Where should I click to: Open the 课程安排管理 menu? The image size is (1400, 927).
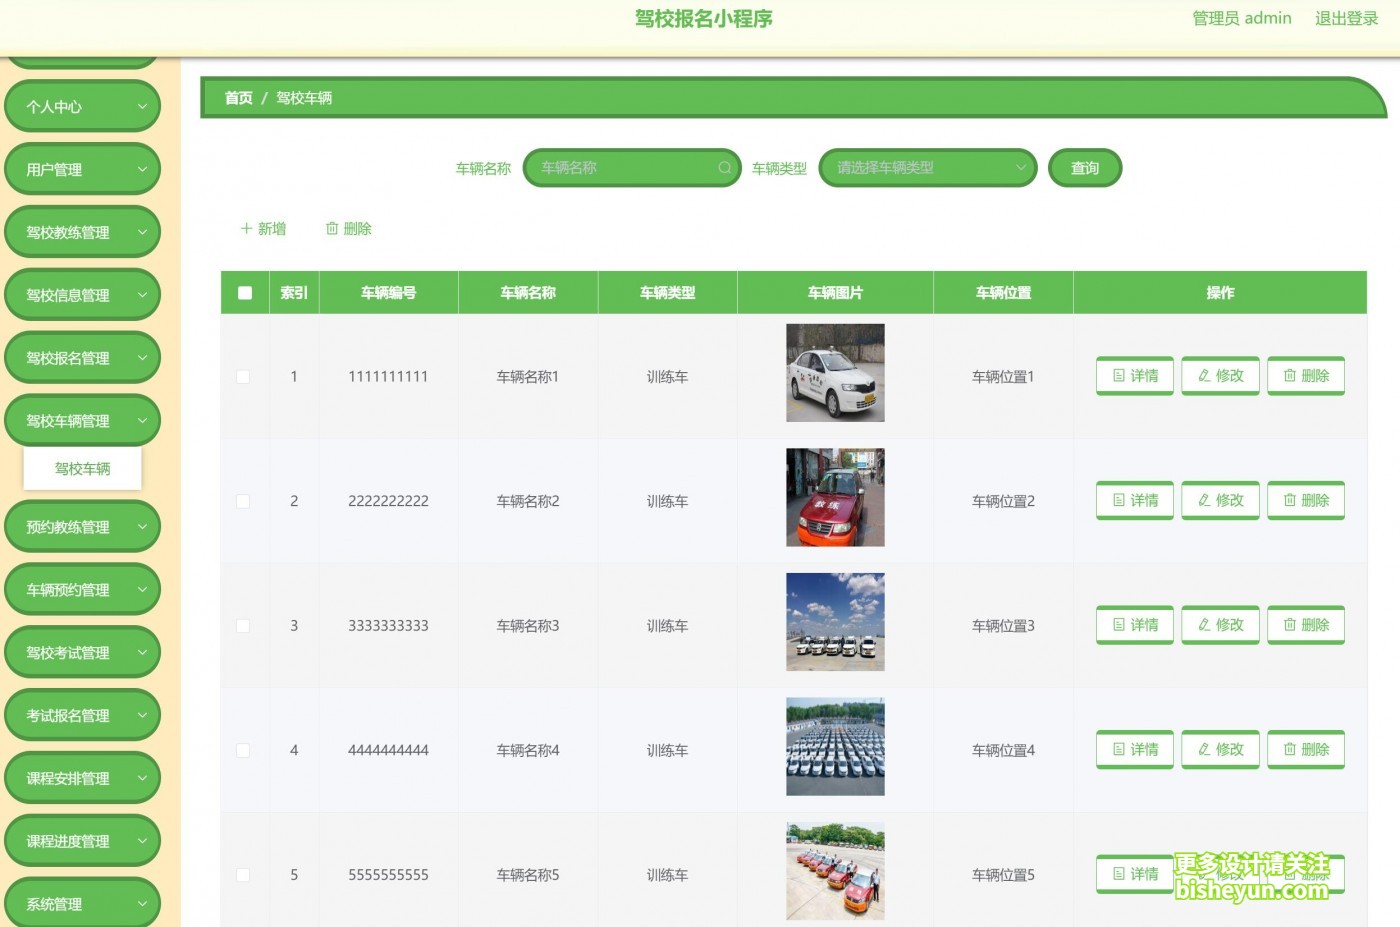[x=82, y=779]
